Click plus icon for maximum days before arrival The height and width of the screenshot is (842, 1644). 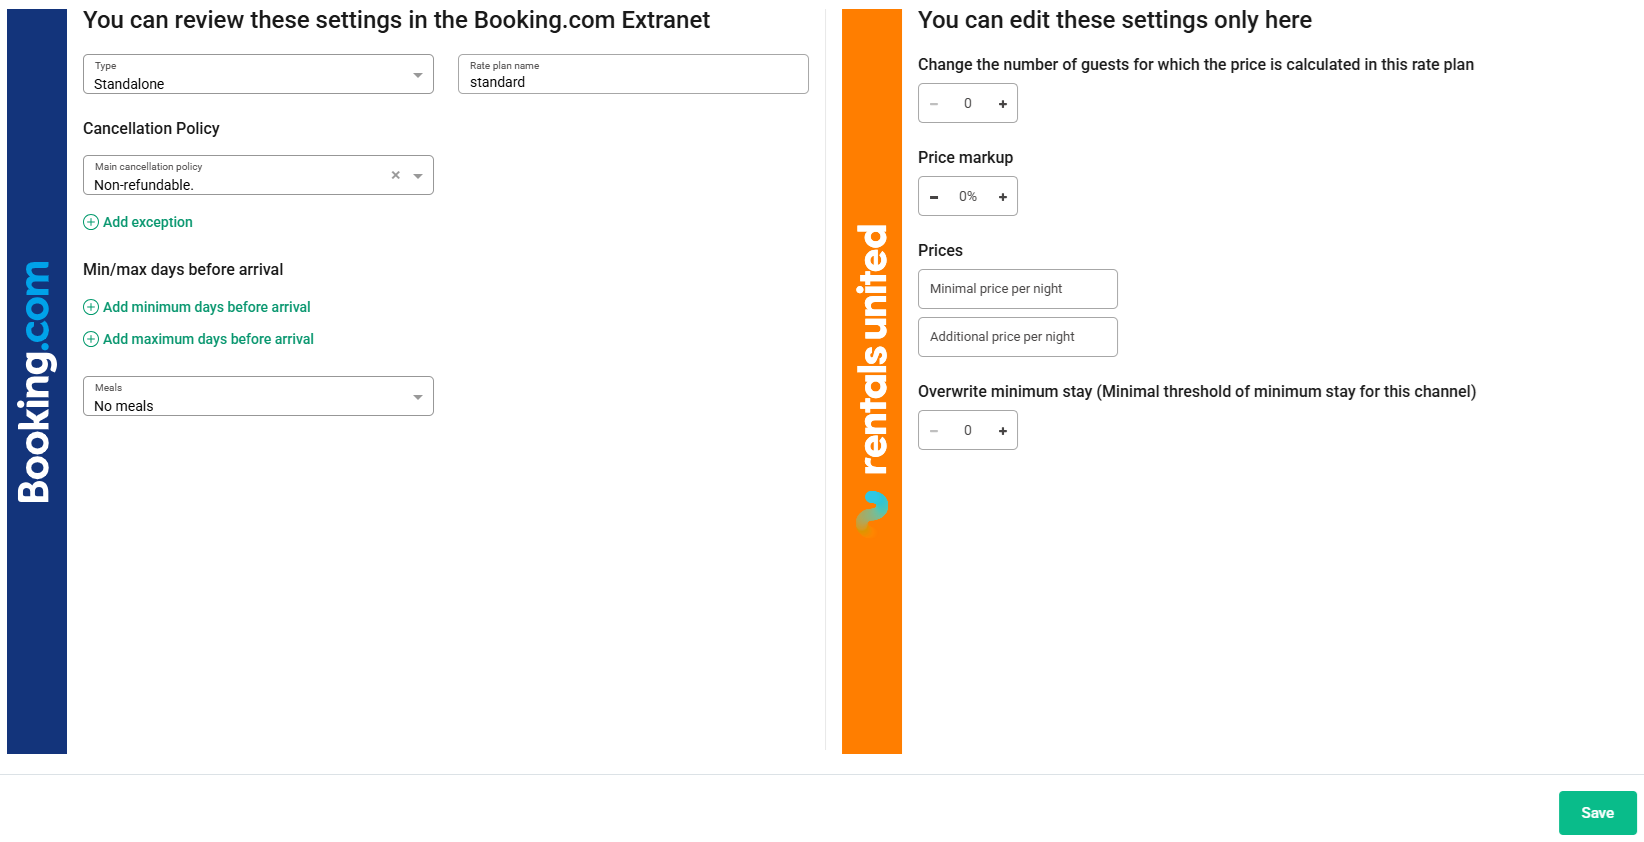(91, 339)
